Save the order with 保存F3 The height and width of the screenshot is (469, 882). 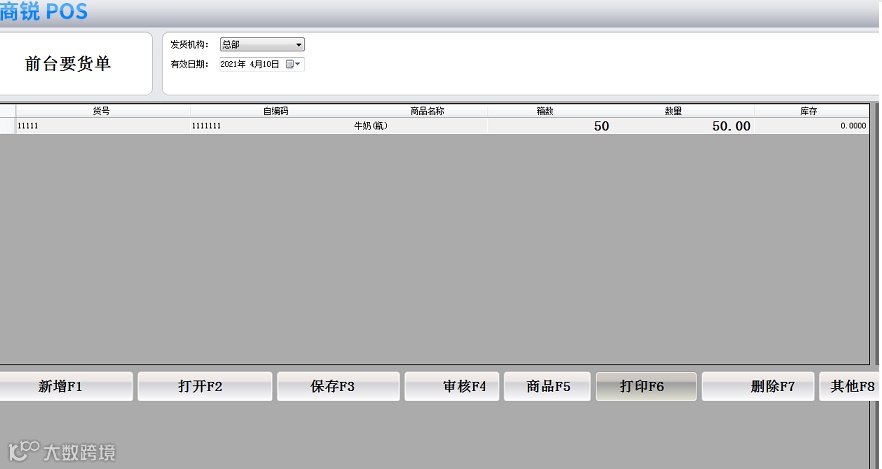338,386
